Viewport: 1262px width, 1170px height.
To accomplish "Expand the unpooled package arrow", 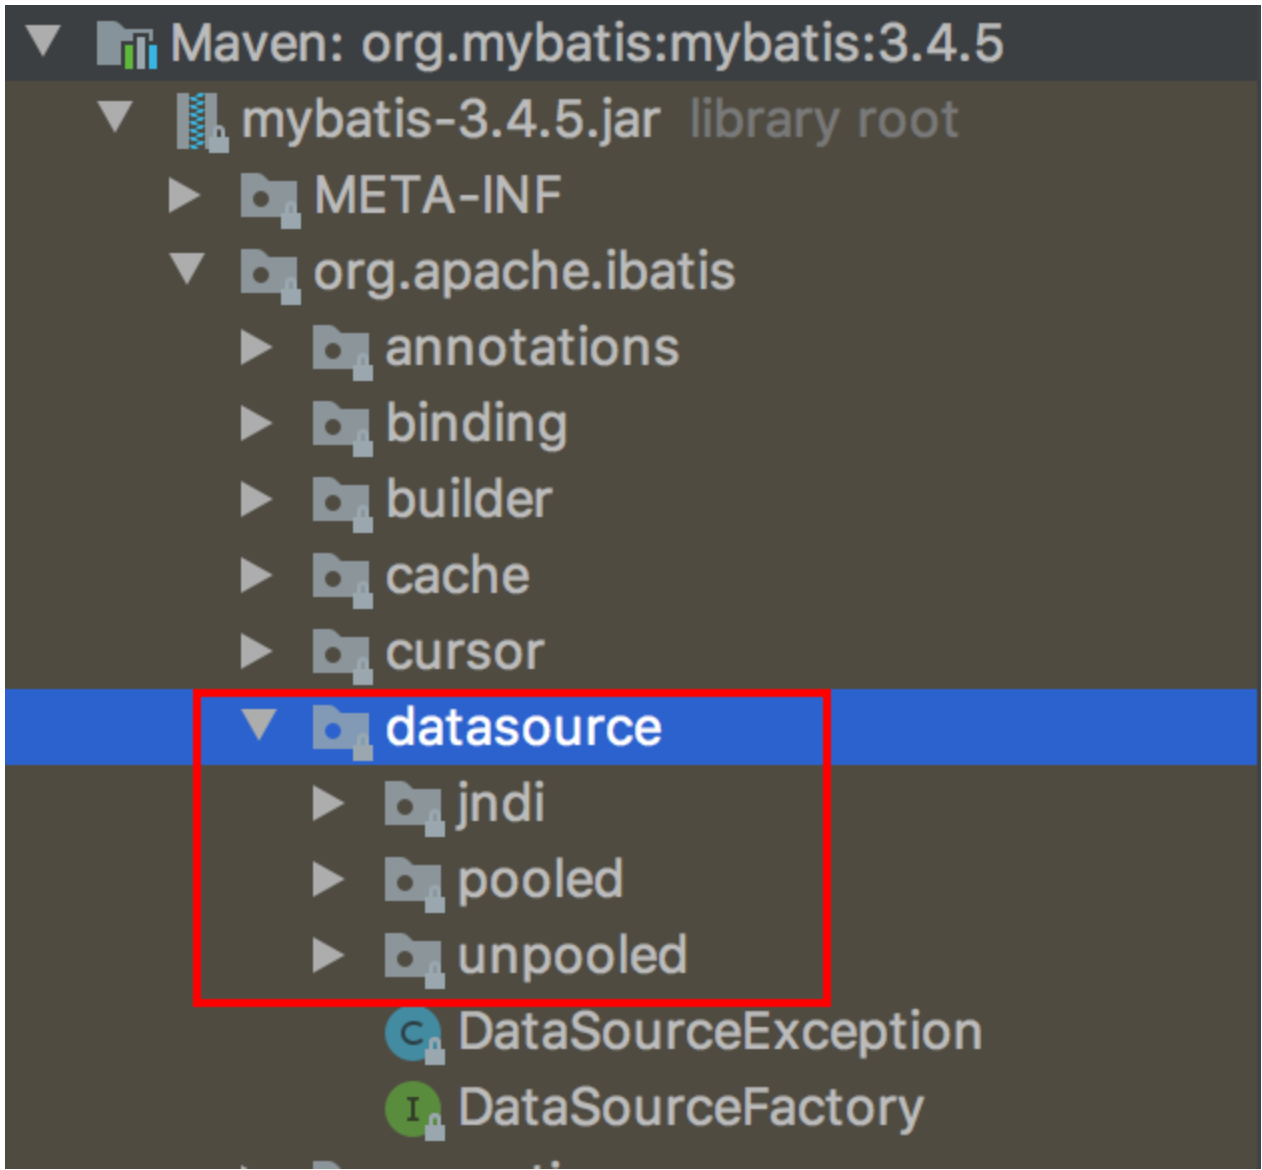I will 327,956.
